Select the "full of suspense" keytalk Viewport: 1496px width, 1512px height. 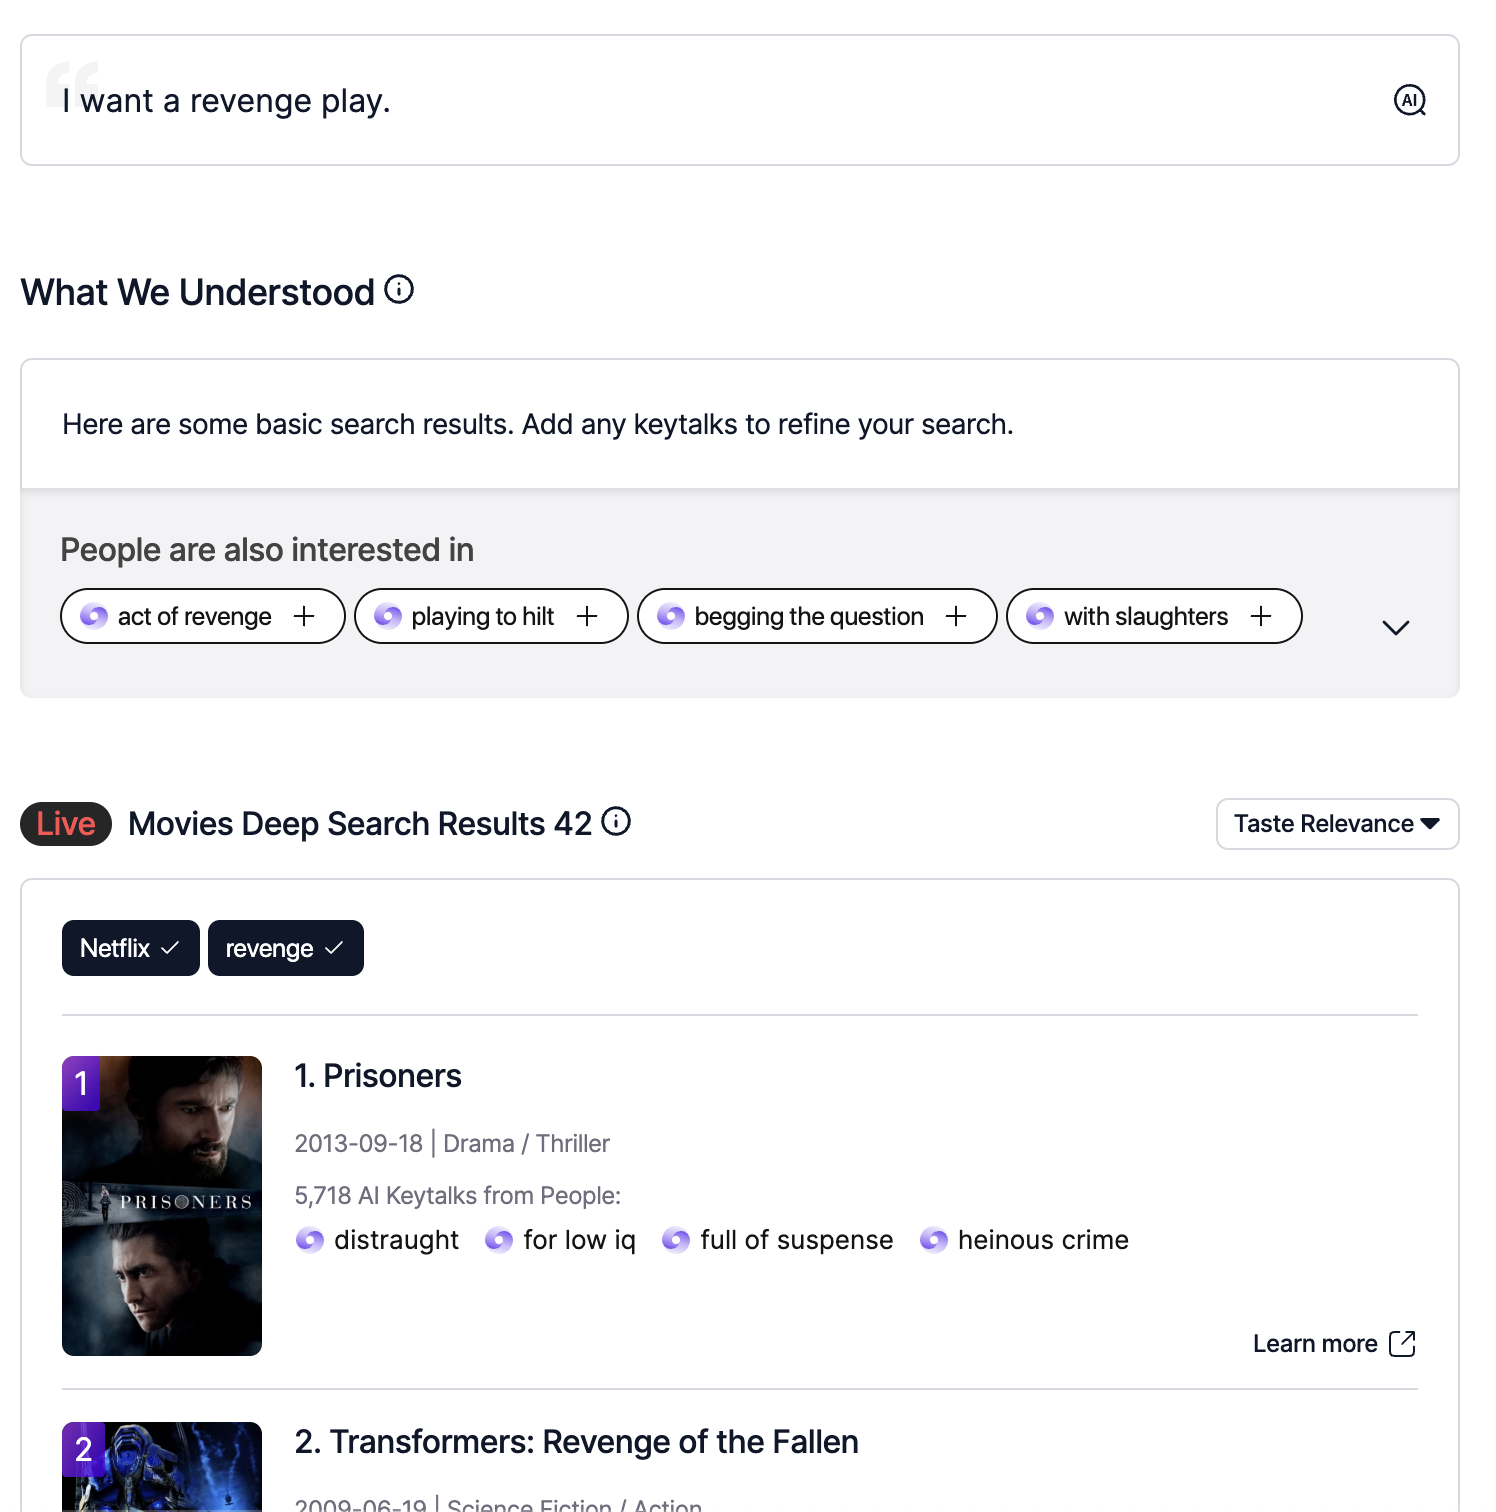(x=795, y=1240)
